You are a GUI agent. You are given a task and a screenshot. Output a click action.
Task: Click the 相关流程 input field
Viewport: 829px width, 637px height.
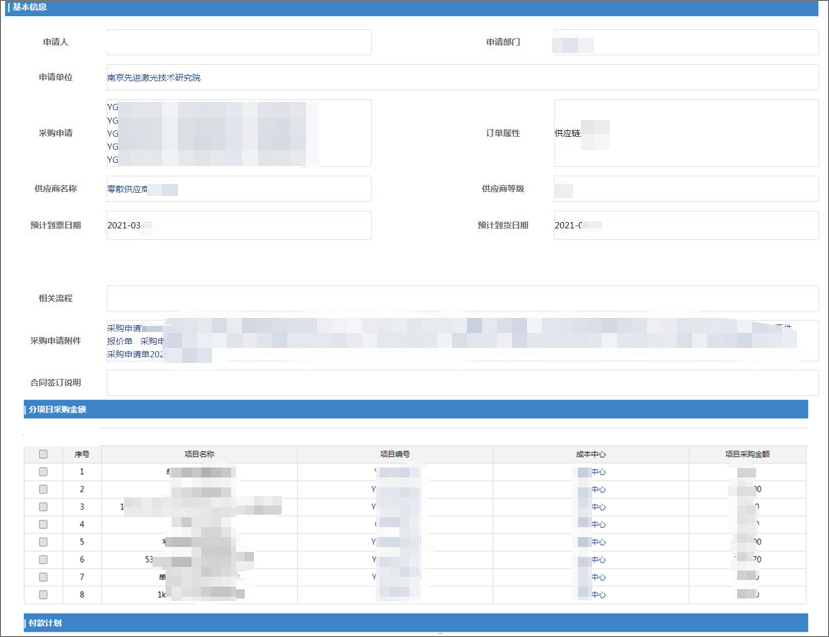[463, 299]
